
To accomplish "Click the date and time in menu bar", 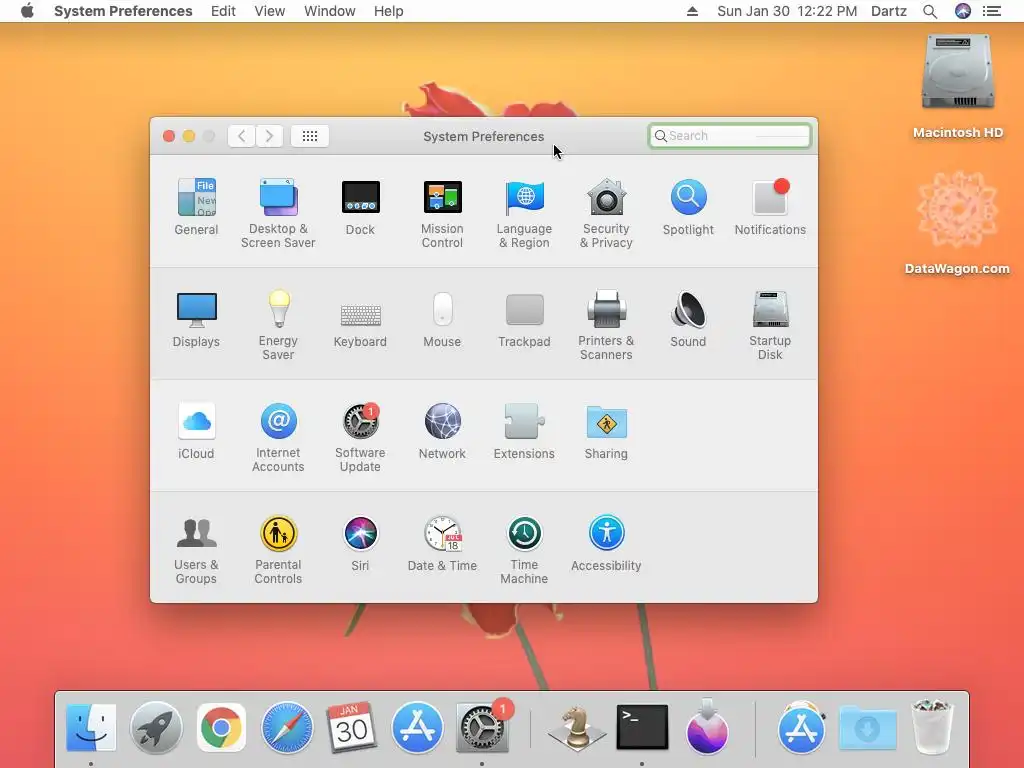I will pos(787,11).
